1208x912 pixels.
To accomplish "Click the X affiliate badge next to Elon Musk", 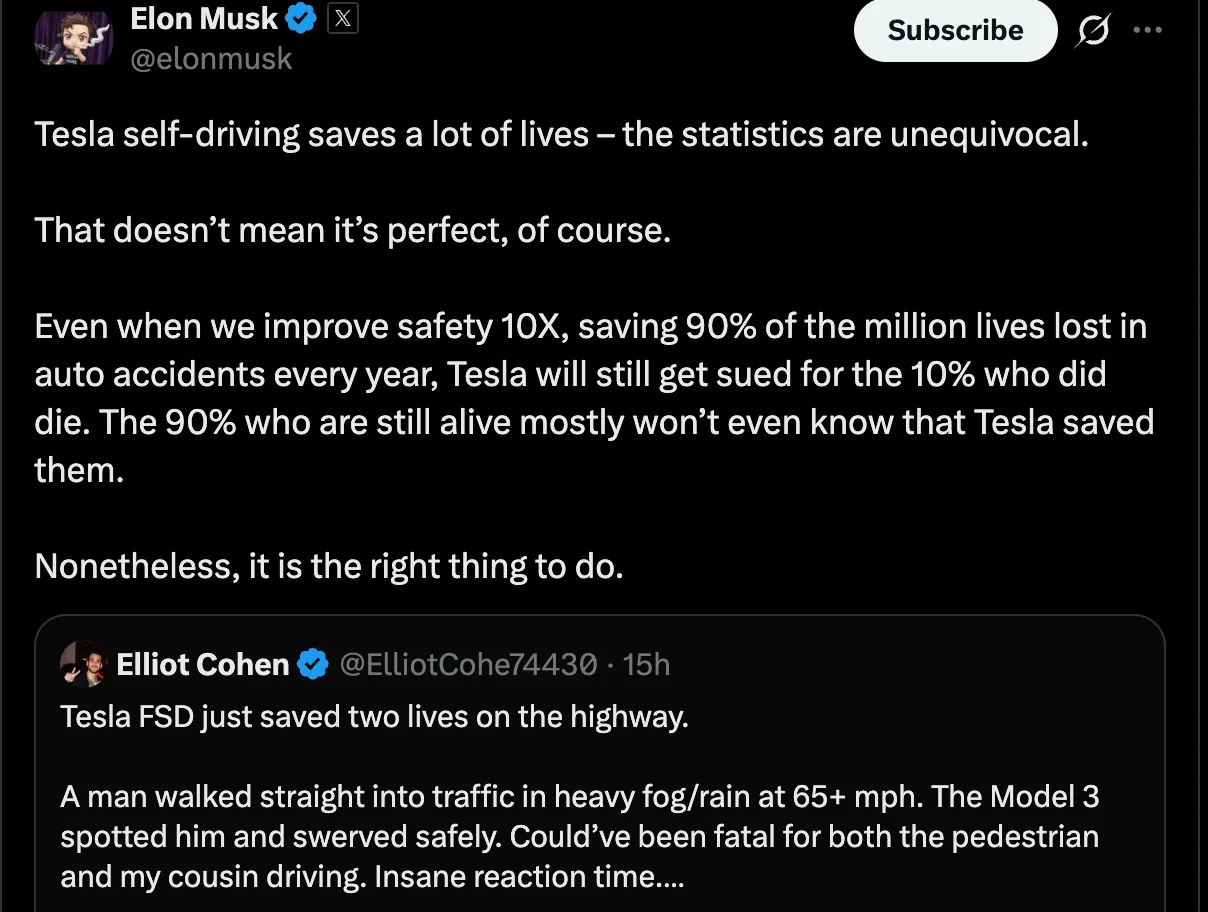I will (x=342, y=17).
